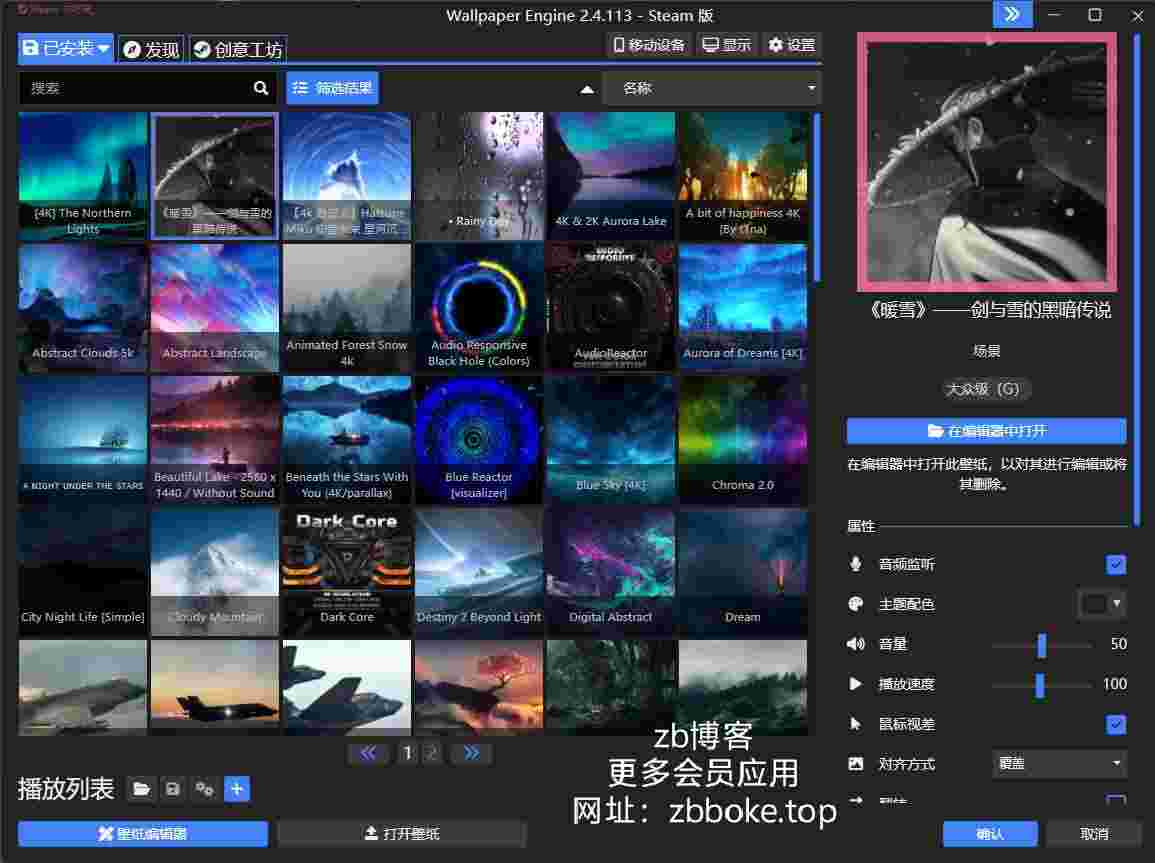Click the properties panel scrollbar

click(1139, 280)
